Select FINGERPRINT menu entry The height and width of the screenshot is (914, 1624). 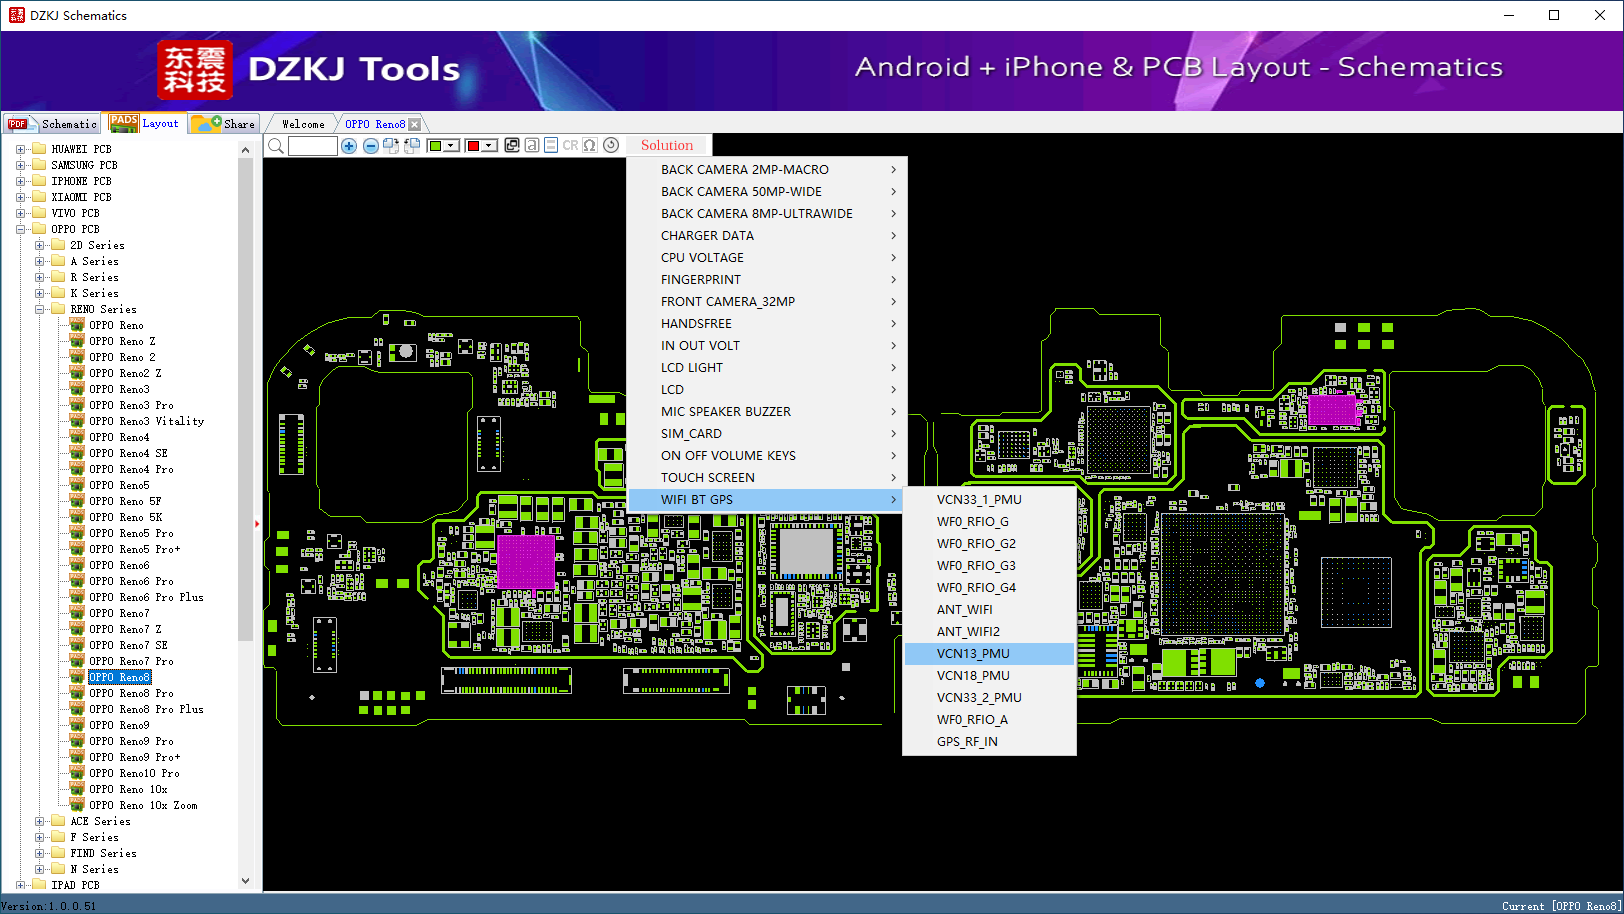click(767, 280)
